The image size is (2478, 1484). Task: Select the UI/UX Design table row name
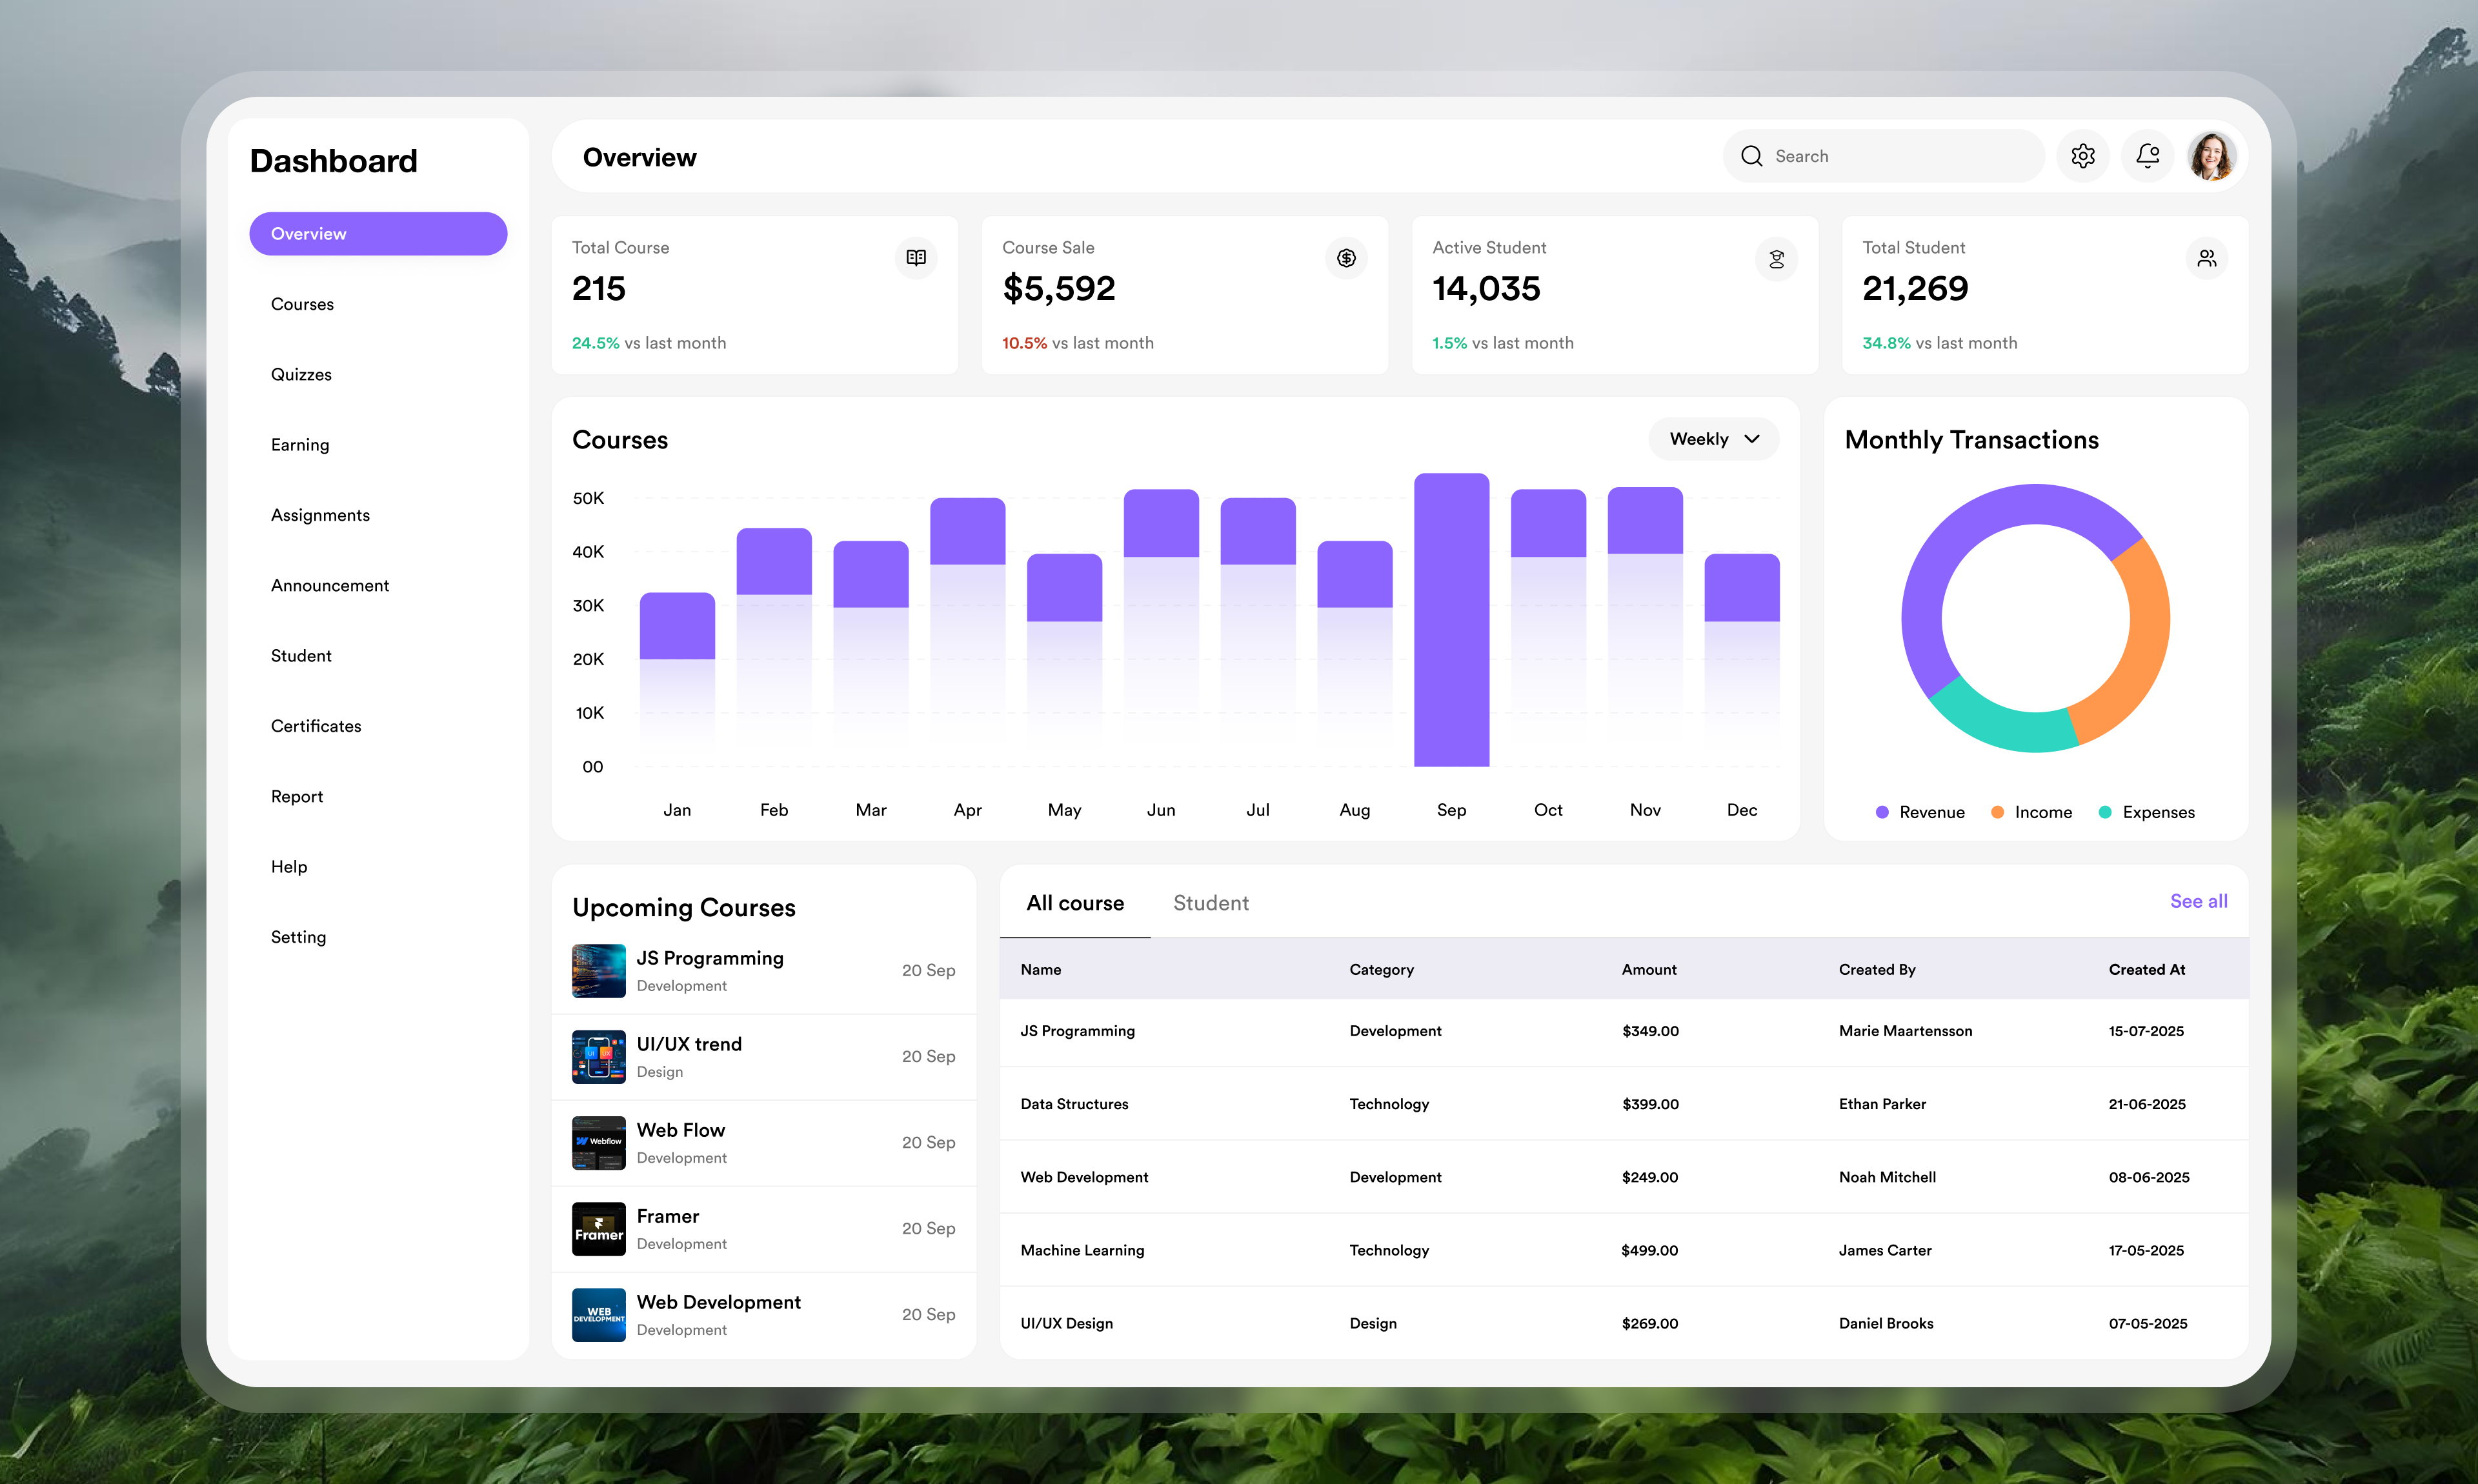pyautogui.click(x=1067, y=1323)
